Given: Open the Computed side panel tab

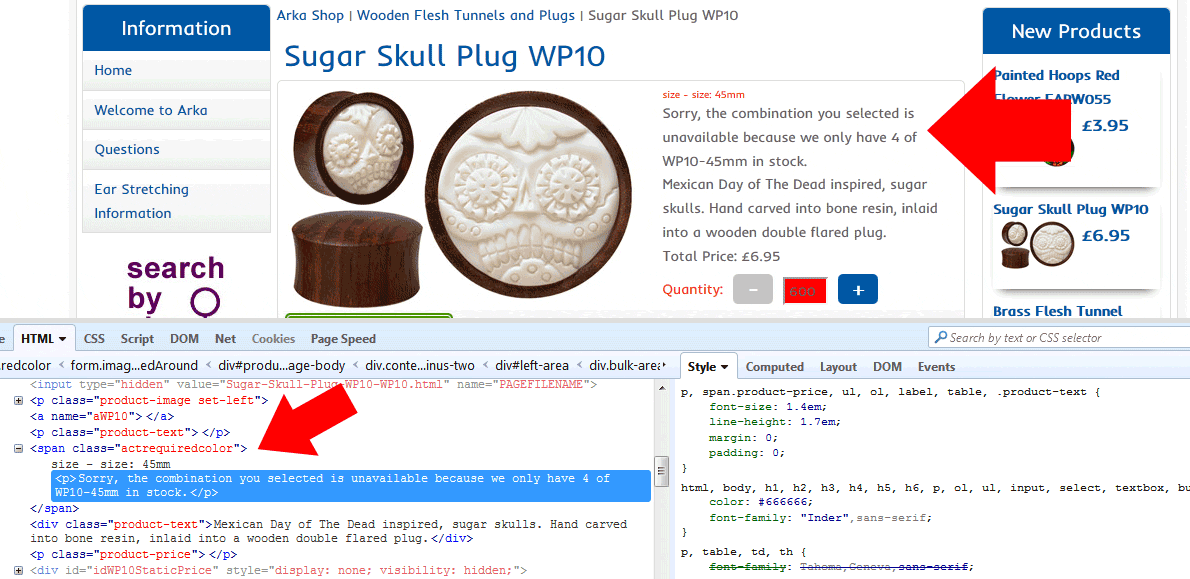Looking at the screenshot, I should (x=774, y=367).
